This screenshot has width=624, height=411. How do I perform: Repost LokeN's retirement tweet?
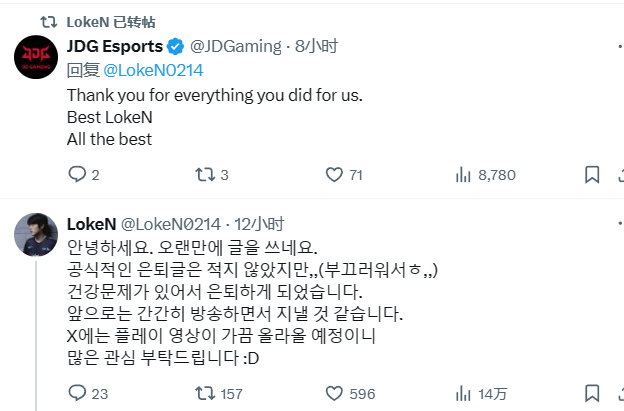pos(204,394)
